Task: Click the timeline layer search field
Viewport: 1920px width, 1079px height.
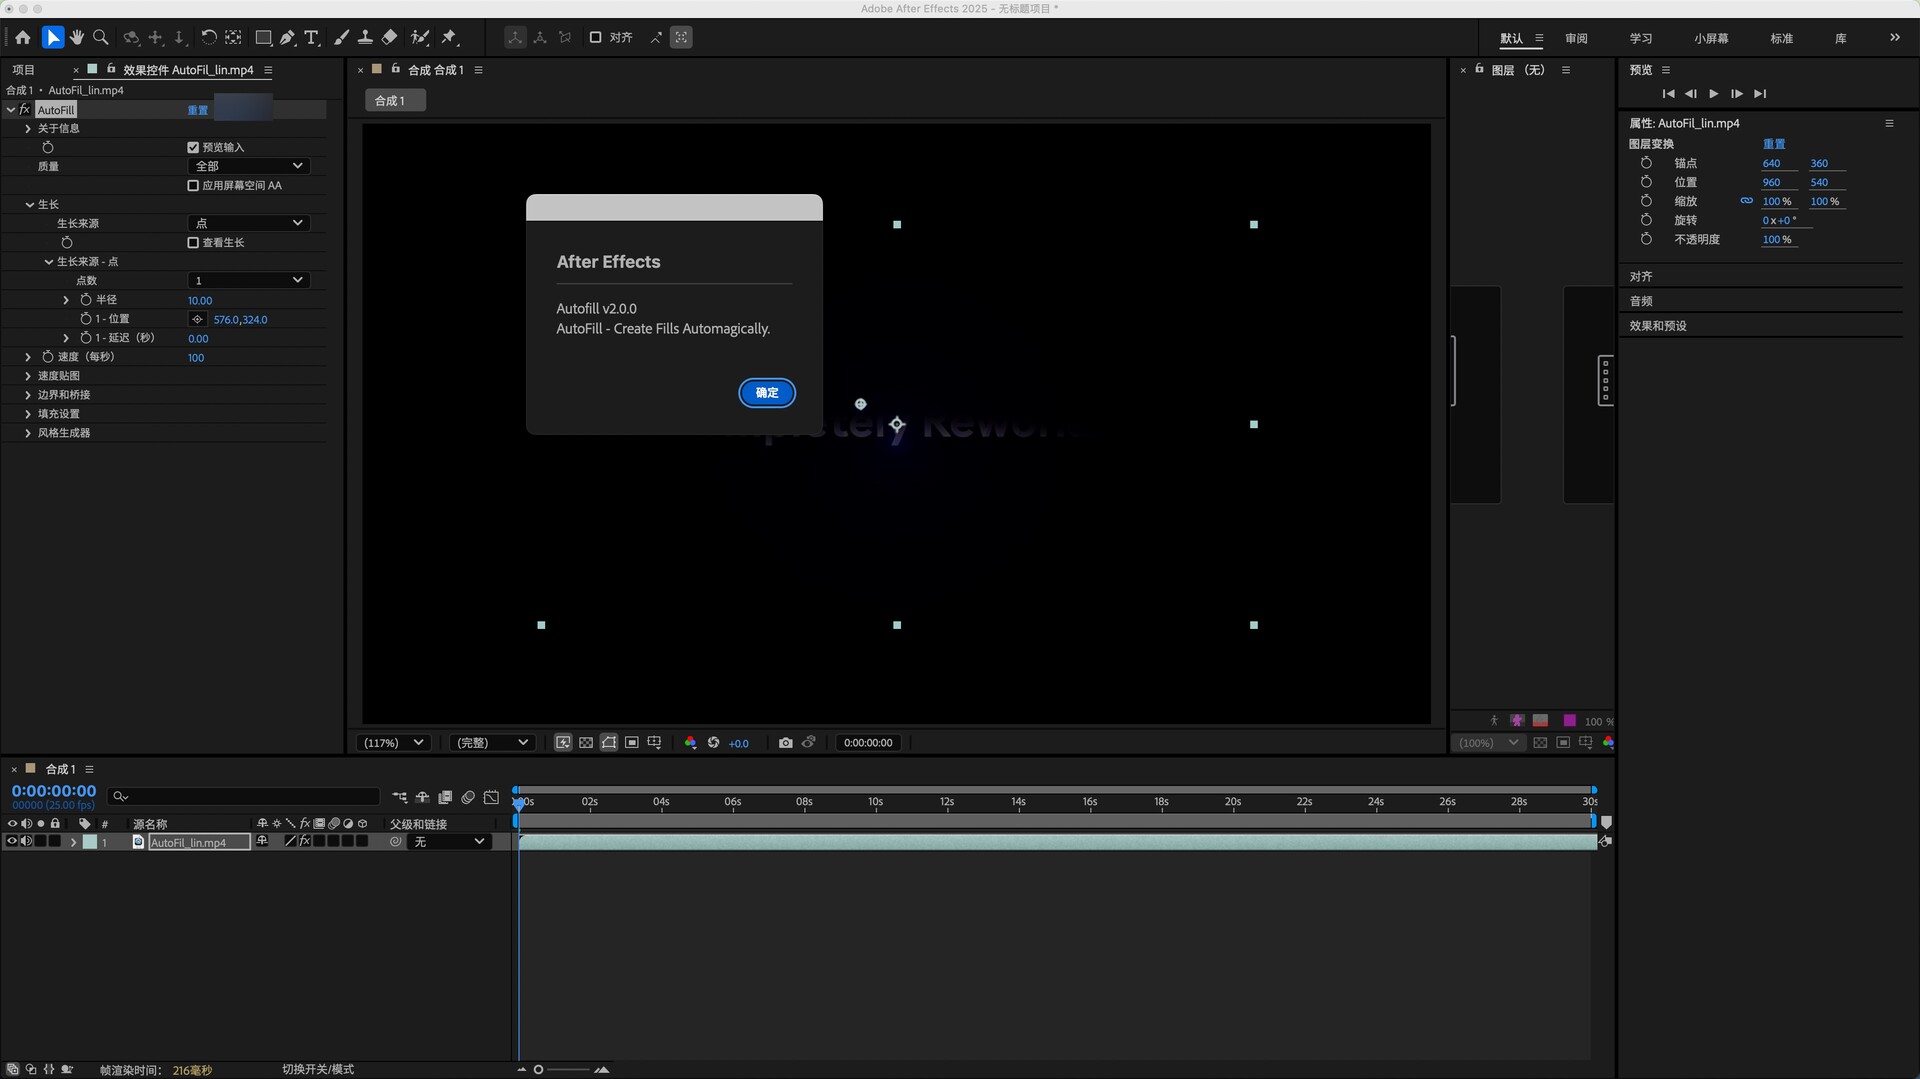Action: click(245, 796)
